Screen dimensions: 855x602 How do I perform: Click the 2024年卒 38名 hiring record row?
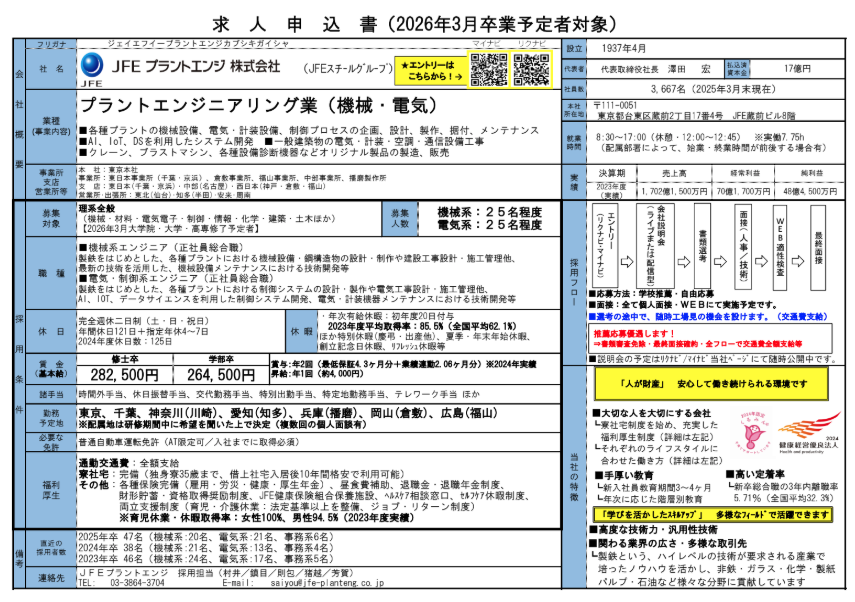(x=206, y=547)
